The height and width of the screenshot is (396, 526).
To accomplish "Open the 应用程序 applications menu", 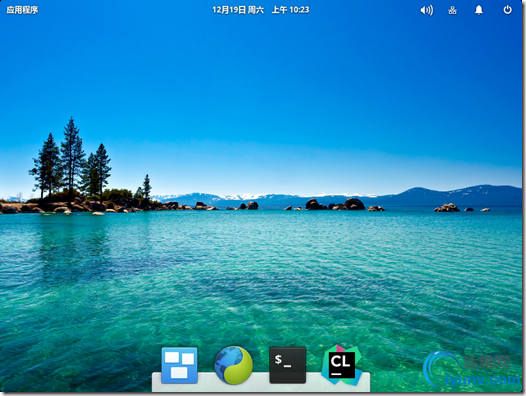I will pos(22,10).
